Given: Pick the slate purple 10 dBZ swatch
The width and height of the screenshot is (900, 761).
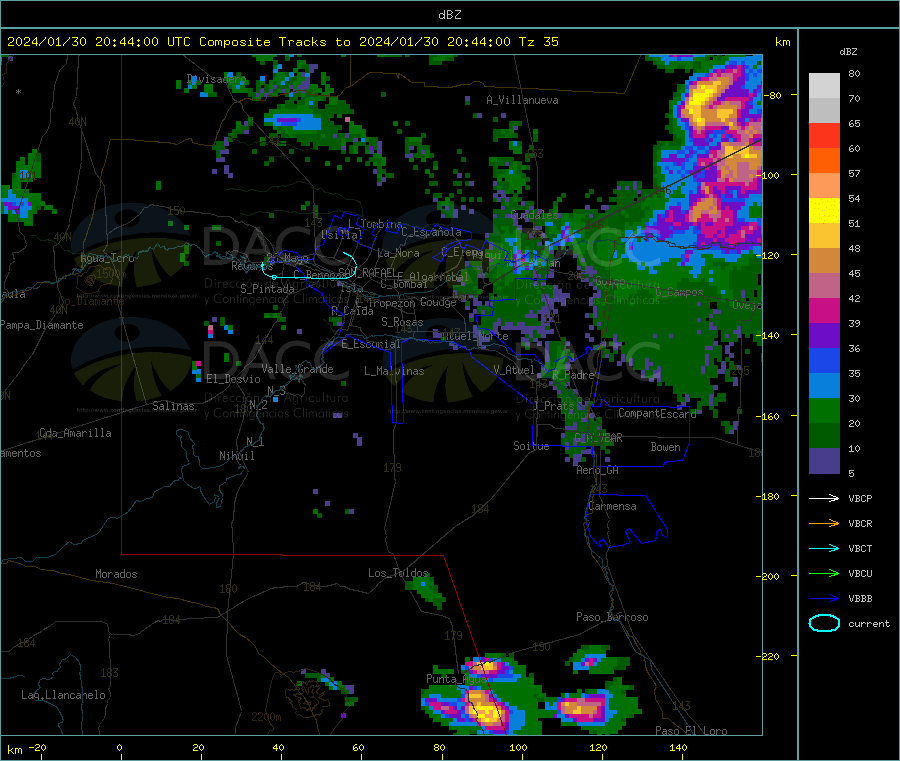Looking at the screenshot, I should 824,460.
